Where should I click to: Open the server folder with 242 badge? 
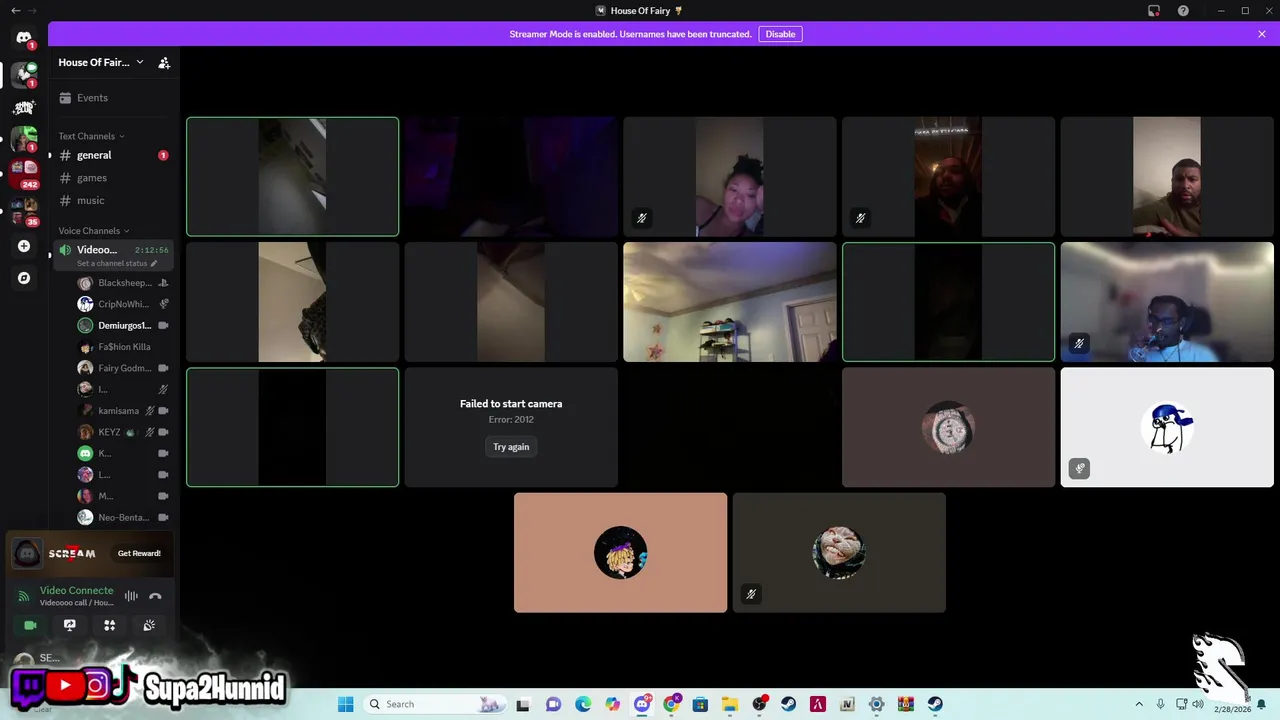pyautogui.click(x=24, y=174)
